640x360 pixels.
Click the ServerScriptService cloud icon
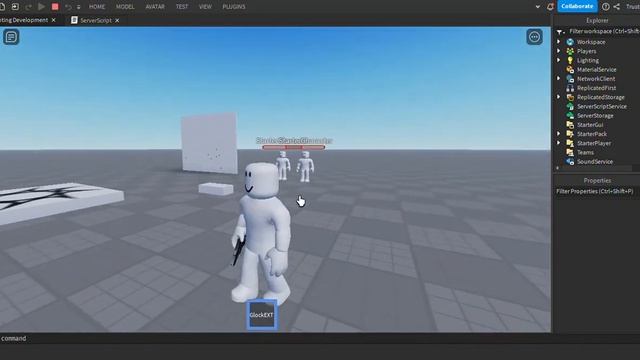[x=570, y=106]
